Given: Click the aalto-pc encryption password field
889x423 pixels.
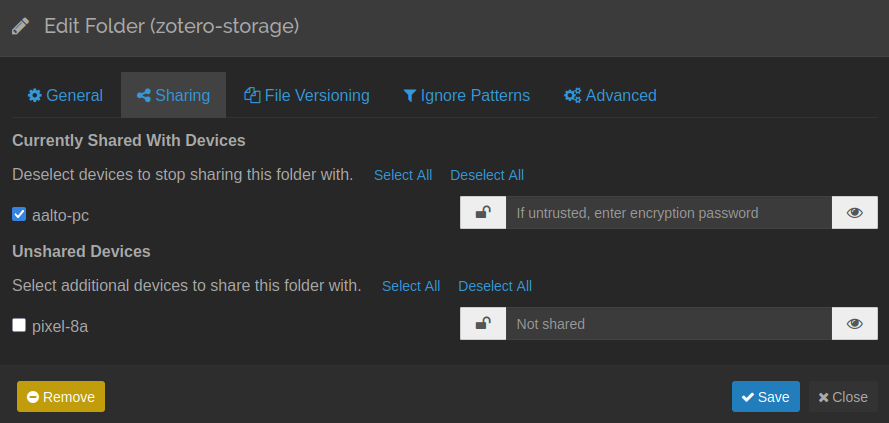Looking at the screenshot, I should pos(668,213).
